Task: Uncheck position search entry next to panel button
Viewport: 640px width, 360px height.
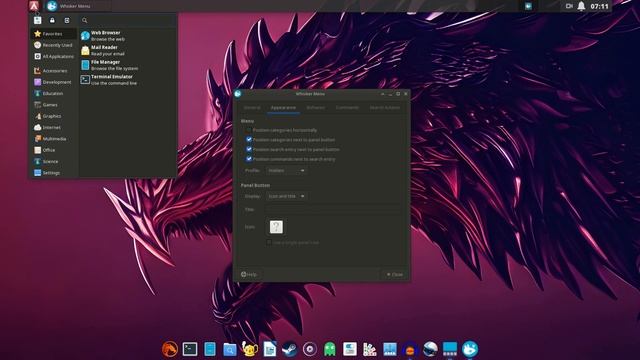Action: pos(249,149)
